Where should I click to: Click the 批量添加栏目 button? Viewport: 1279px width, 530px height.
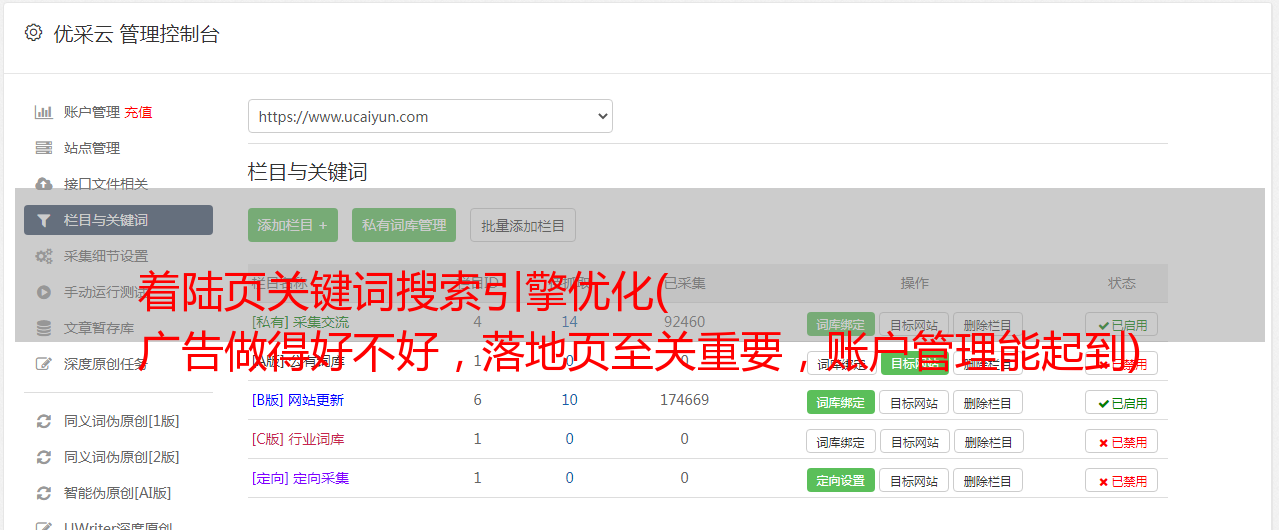(523, 225)
